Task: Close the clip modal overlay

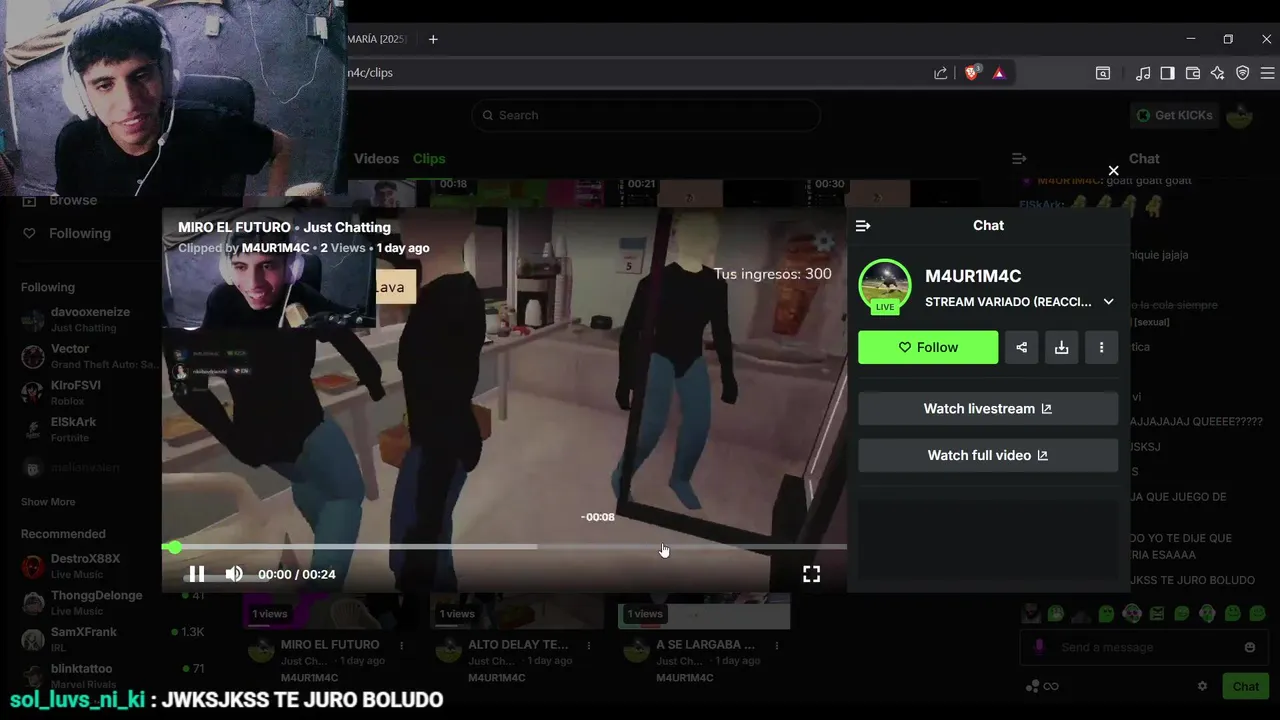Action: coord(1113,171)
